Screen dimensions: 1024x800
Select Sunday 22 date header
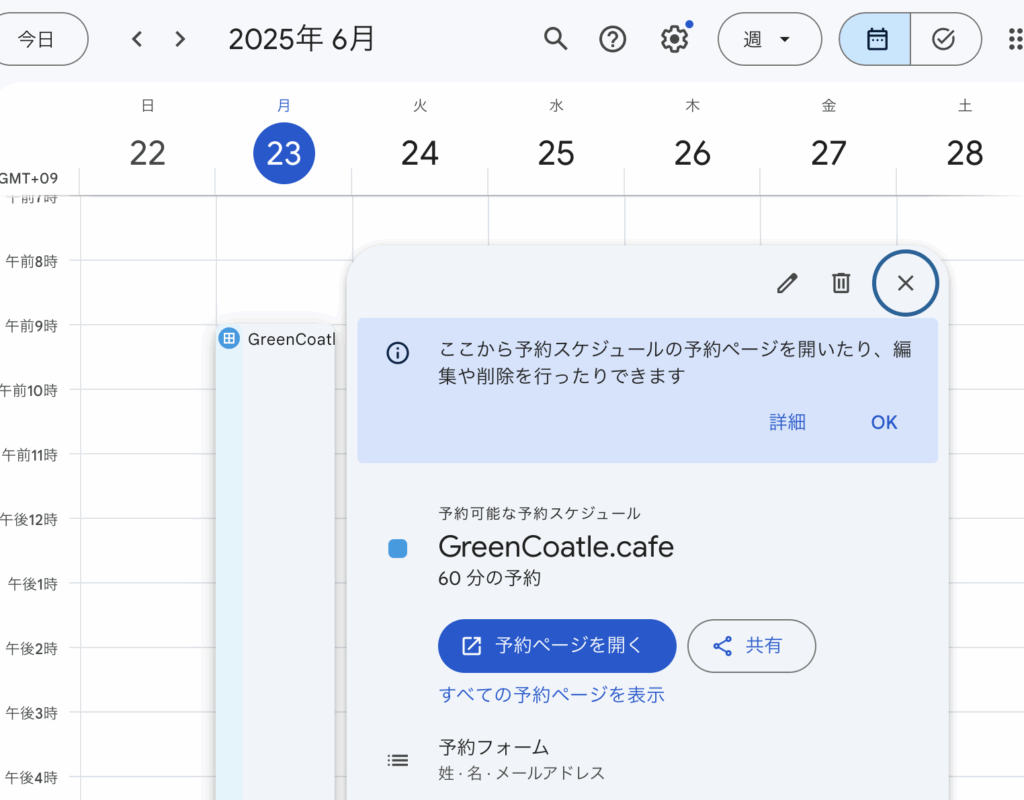point(148,153)
